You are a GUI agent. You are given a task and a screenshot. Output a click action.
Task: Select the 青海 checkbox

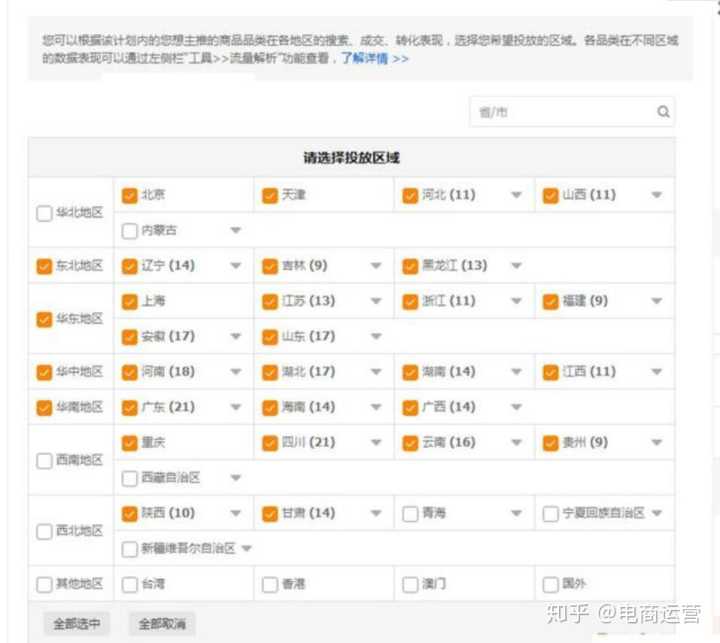(x=410, y=514)
